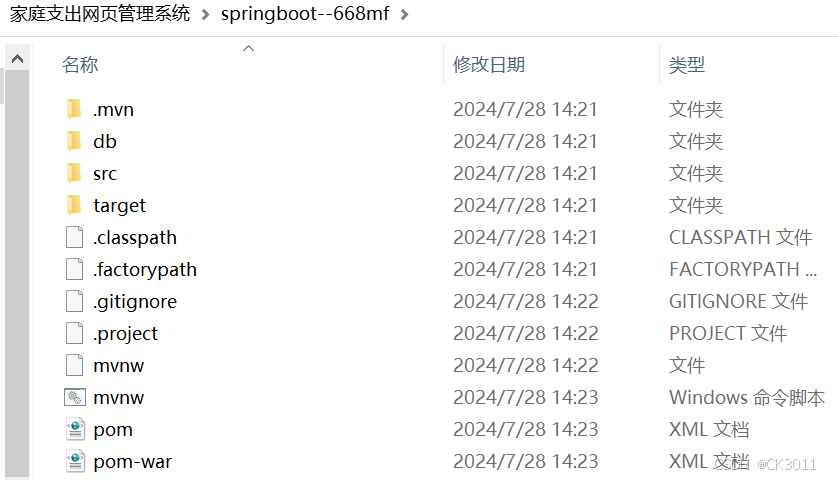Click the pom XML document icon
The image size is (838, 480).
[x=75, y=429]
